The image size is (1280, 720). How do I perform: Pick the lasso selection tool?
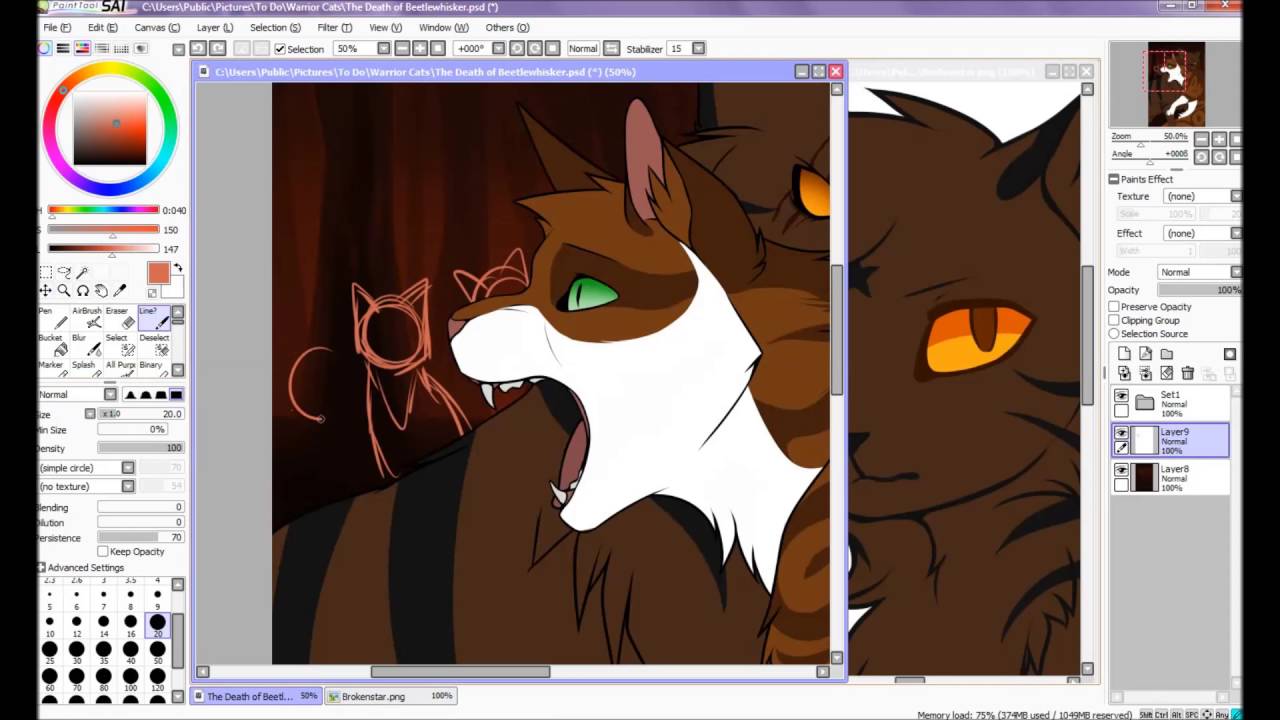[64, 272]
